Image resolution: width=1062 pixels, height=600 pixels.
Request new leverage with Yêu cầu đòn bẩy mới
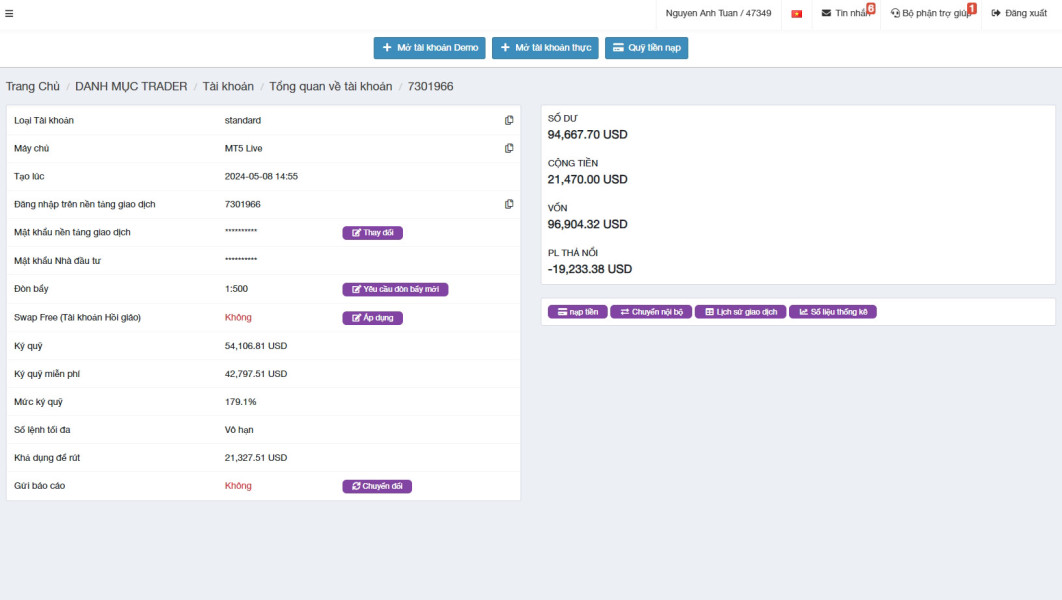tap(396, 289)
